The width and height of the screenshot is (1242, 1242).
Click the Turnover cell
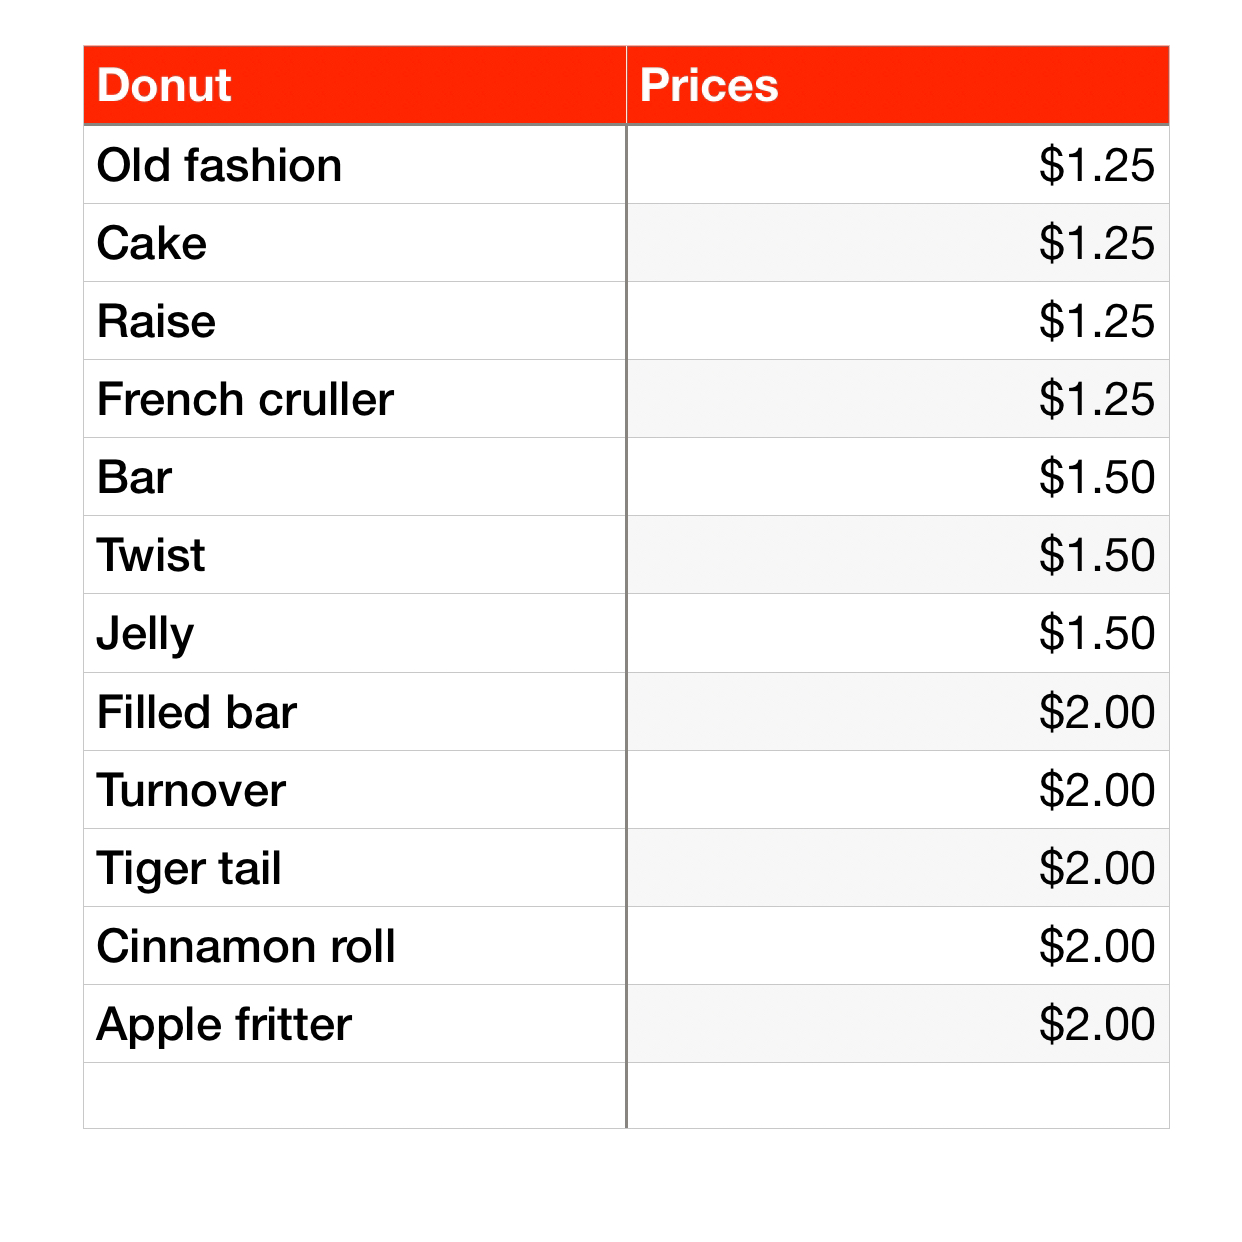(x=355, y=790)
